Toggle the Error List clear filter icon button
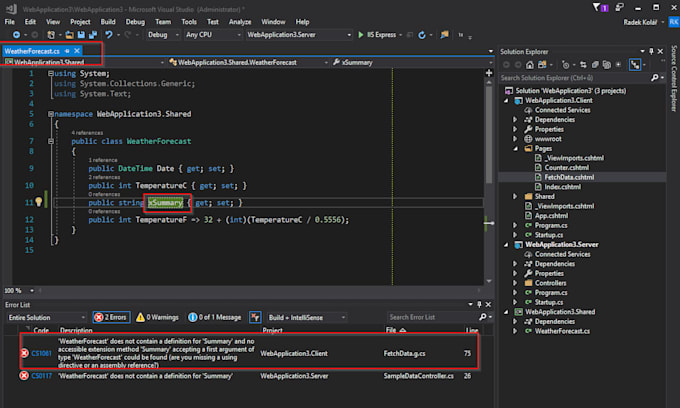This screenshot has height=408, width=680. click(255, 317)
